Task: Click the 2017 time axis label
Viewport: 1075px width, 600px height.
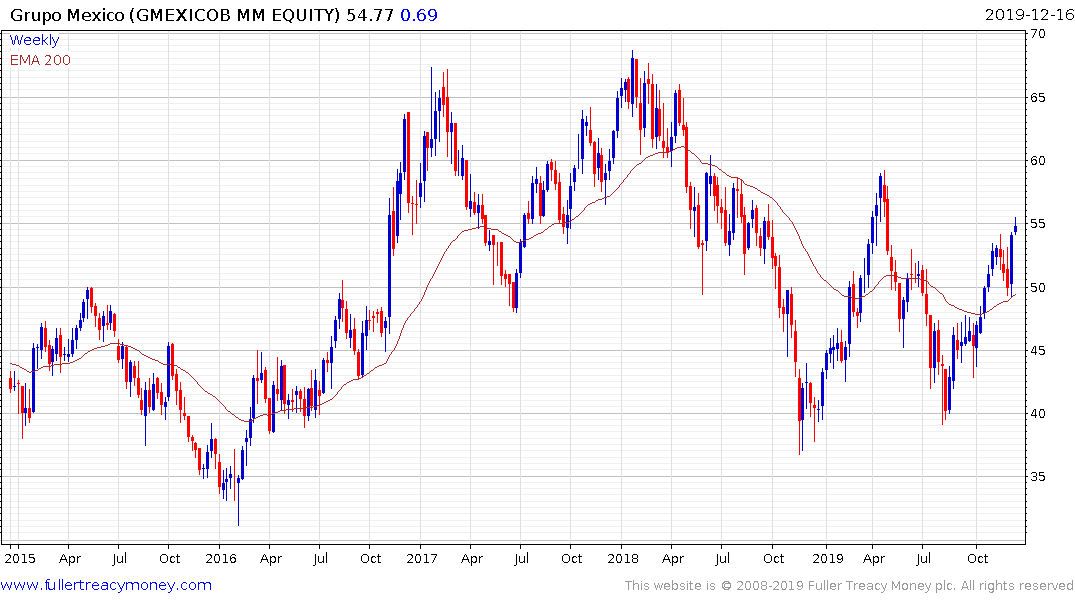Action: (x=422, y=558)
